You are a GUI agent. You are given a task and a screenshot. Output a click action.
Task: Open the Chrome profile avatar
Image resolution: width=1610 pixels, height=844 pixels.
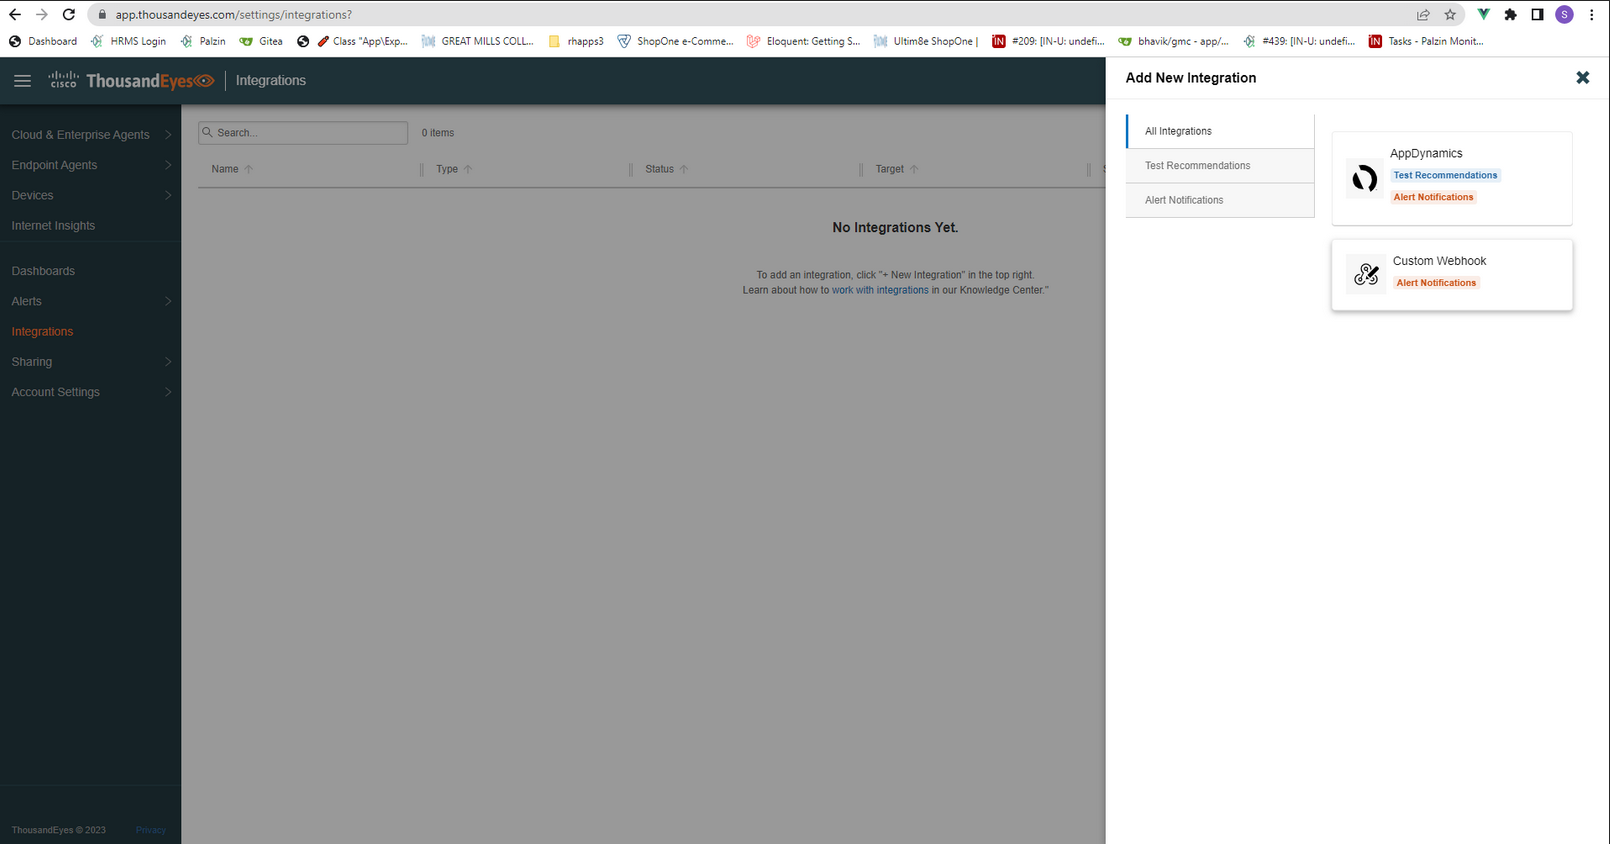(x=1565, y=15)
